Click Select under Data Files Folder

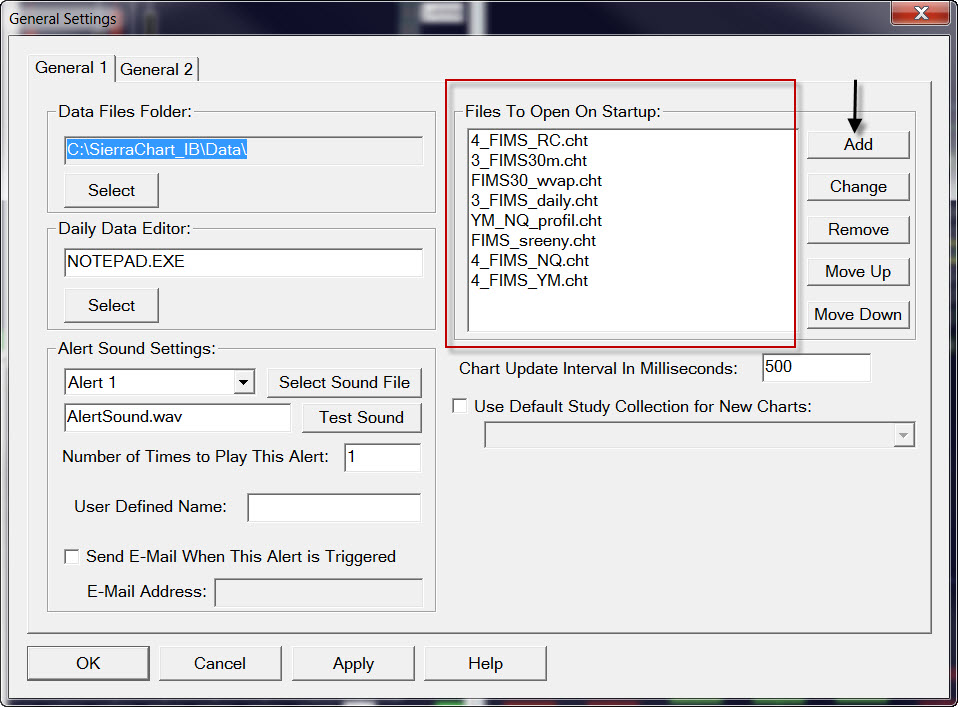111,191
